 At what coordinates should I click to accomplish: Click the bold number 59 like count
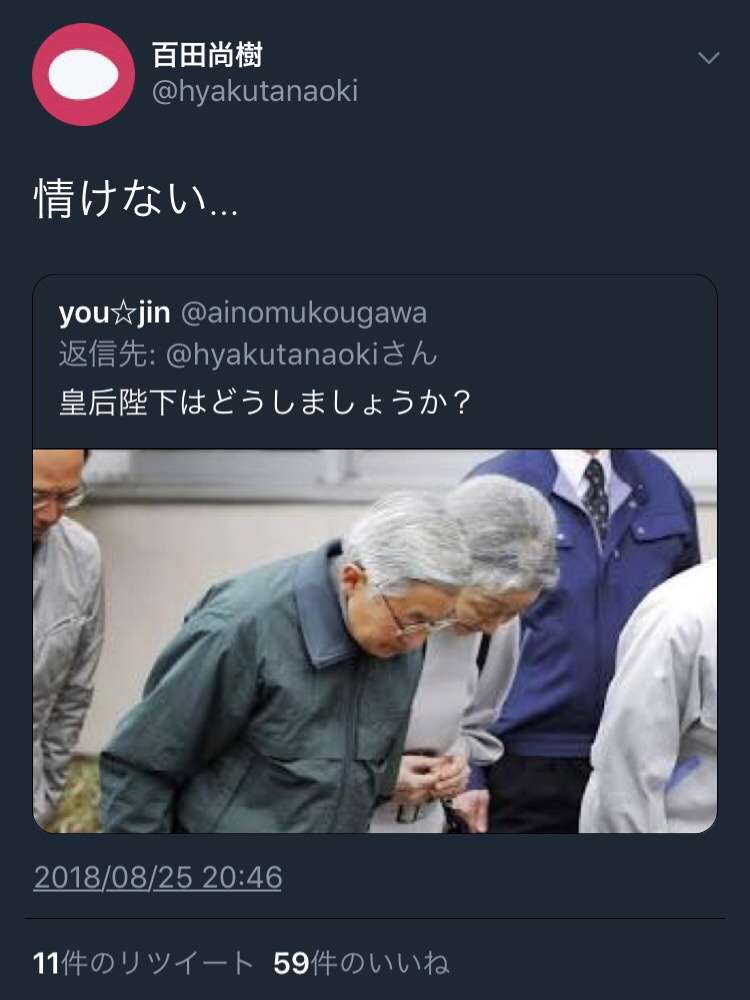pos(291,964)
